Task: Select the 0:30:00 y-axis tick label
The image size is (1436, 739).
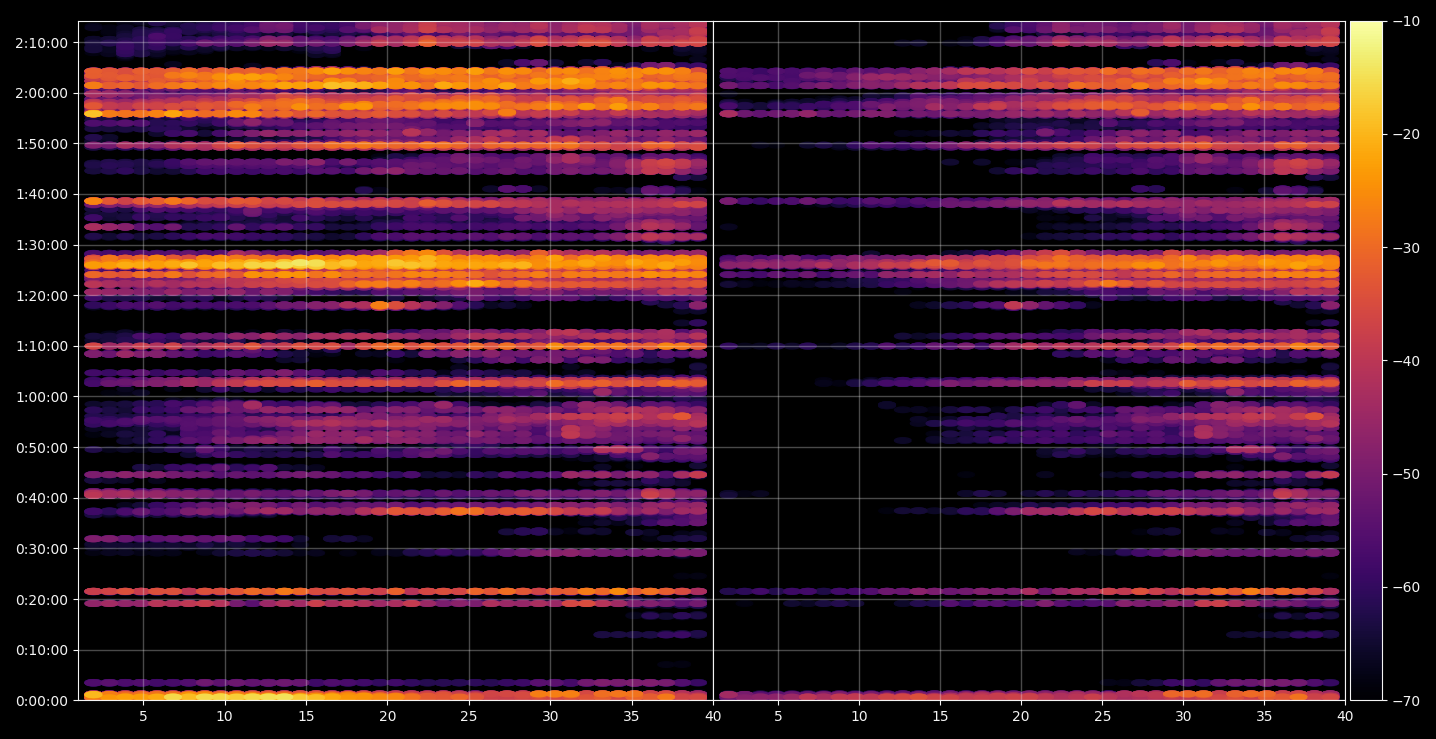Action: 42,549
